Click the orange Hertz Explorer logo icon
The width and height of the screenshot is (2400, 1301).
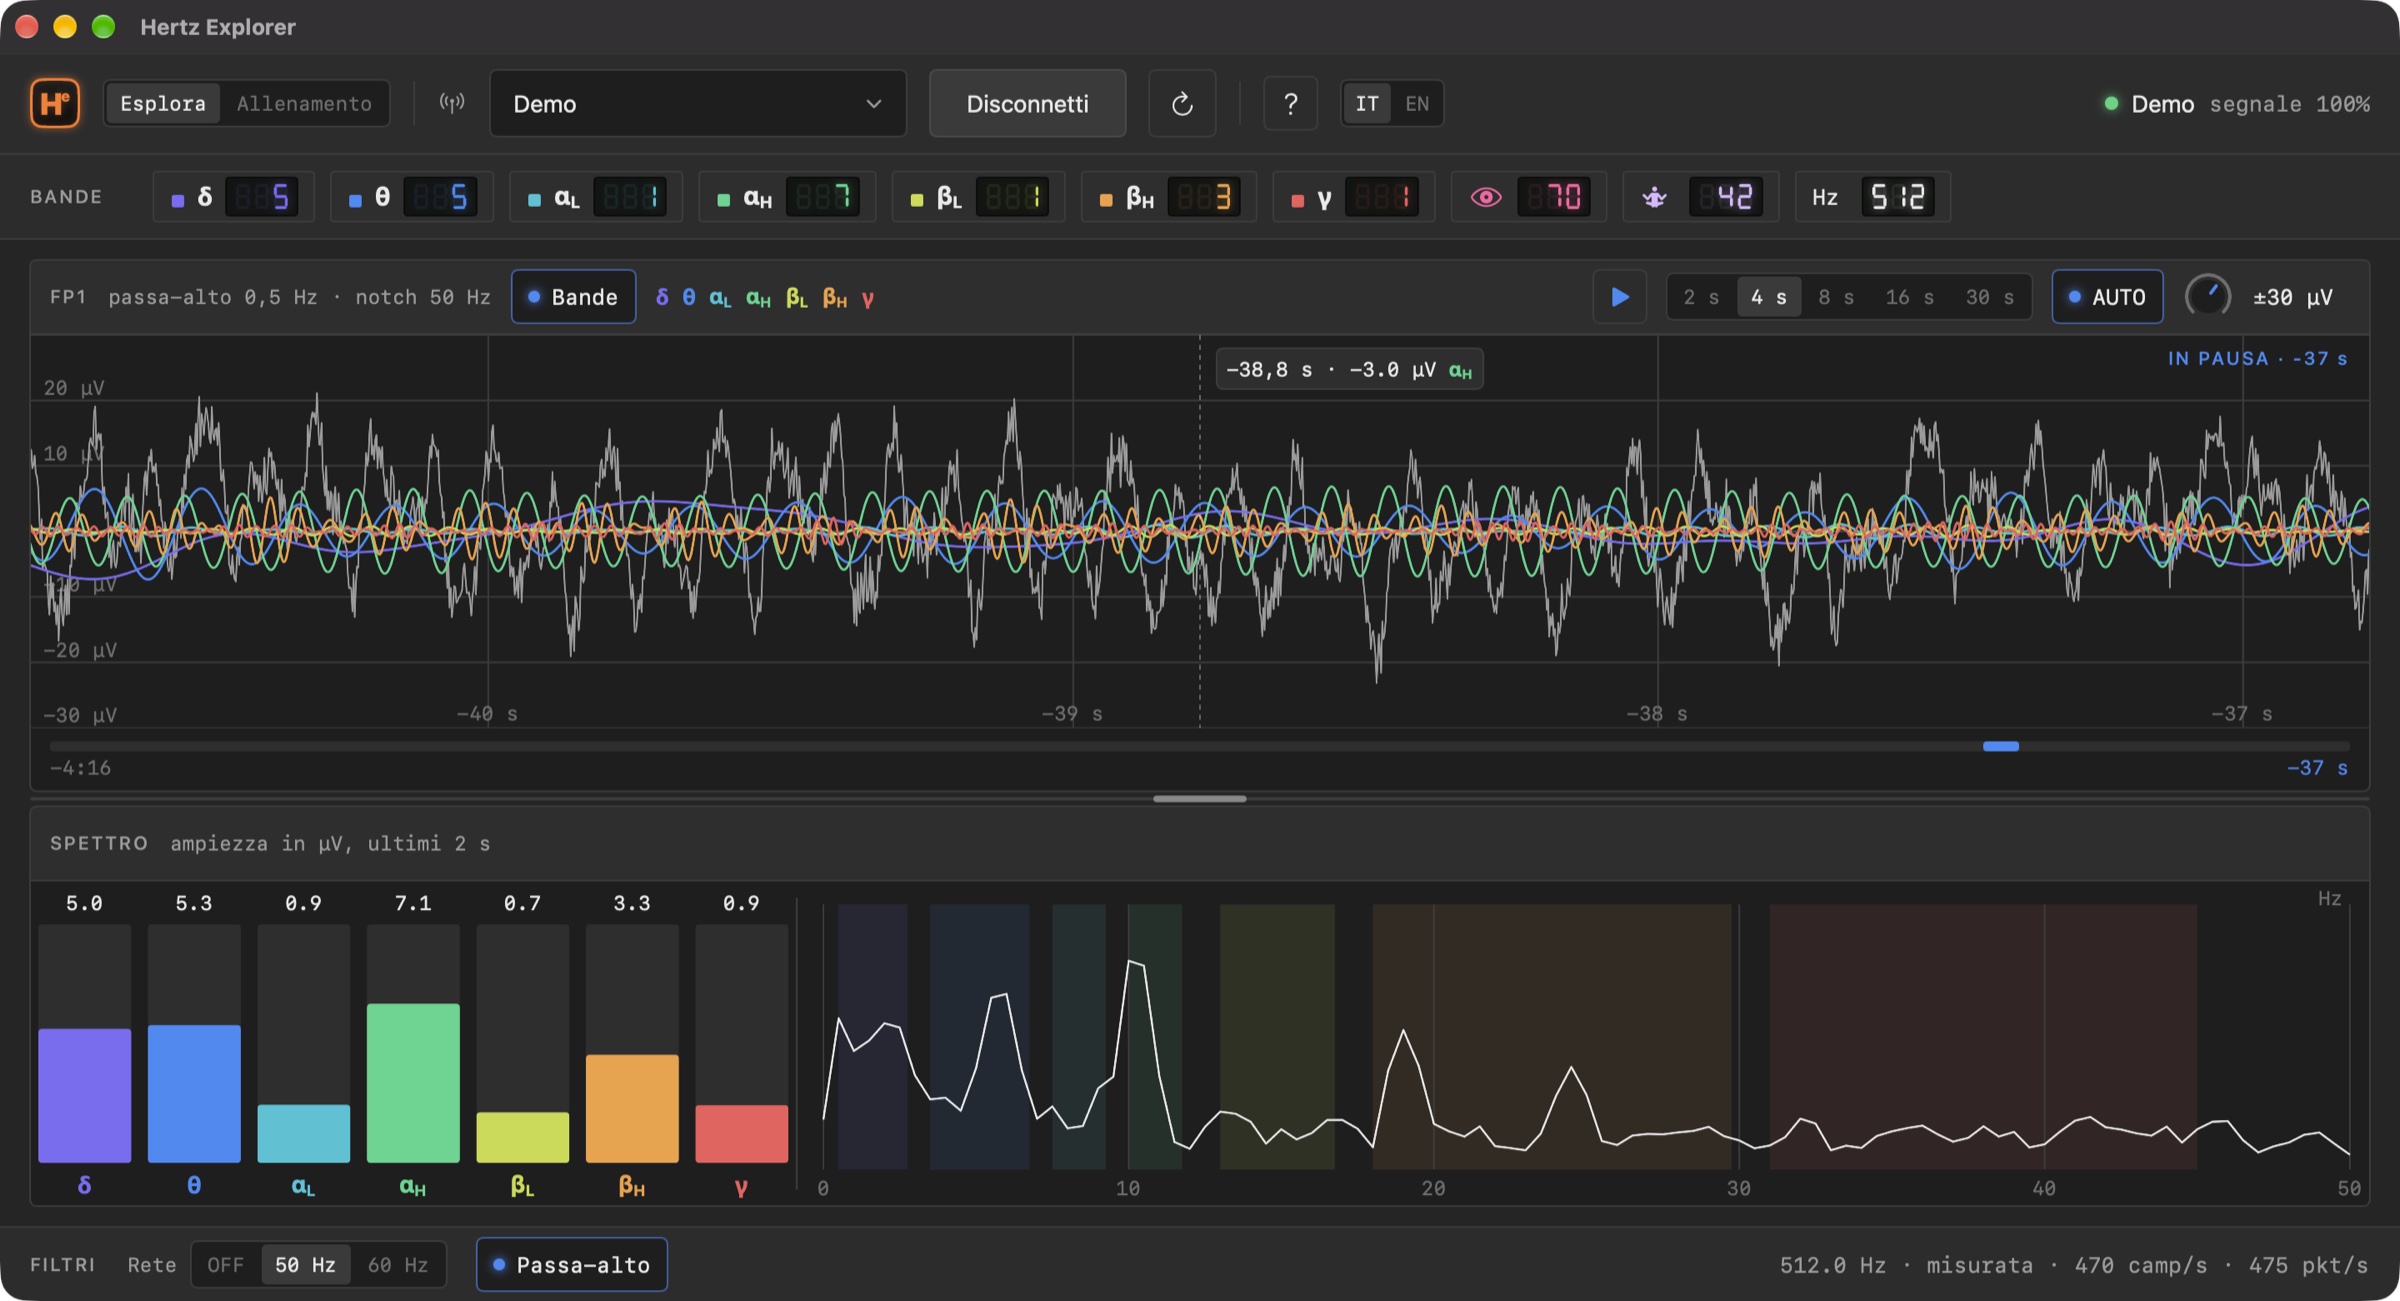pyautogui.click(x=55, y=103)
